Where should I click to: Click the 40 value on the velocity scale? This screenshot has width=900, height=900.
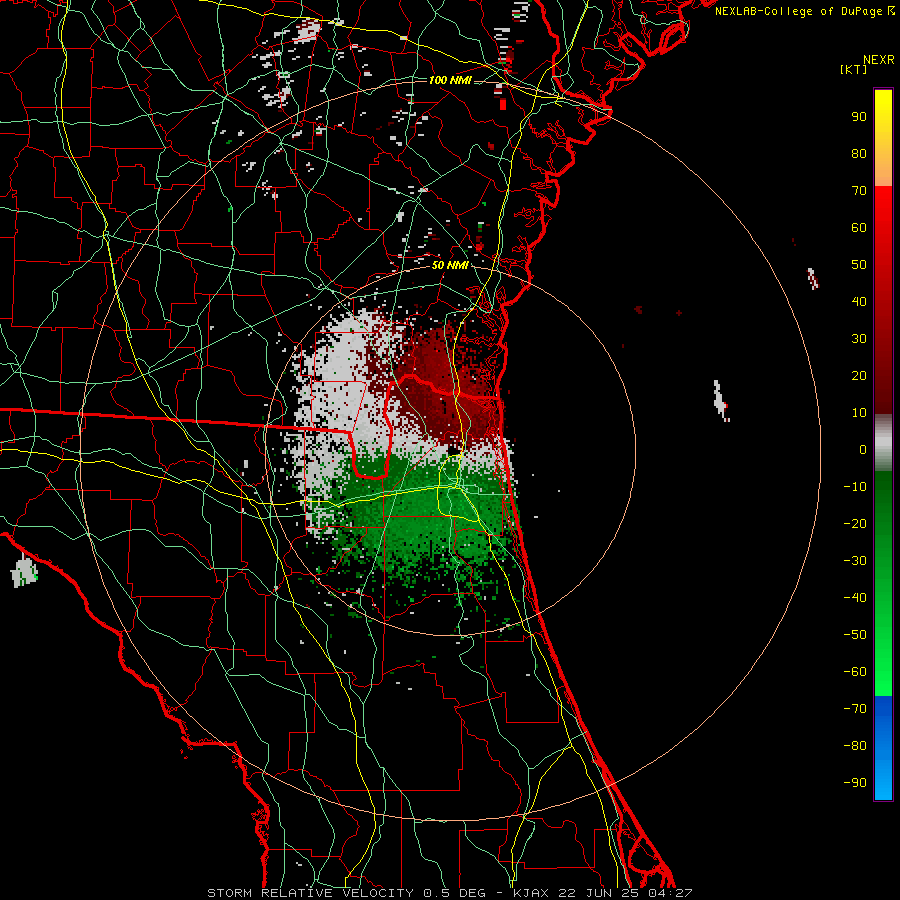point(859,301)
